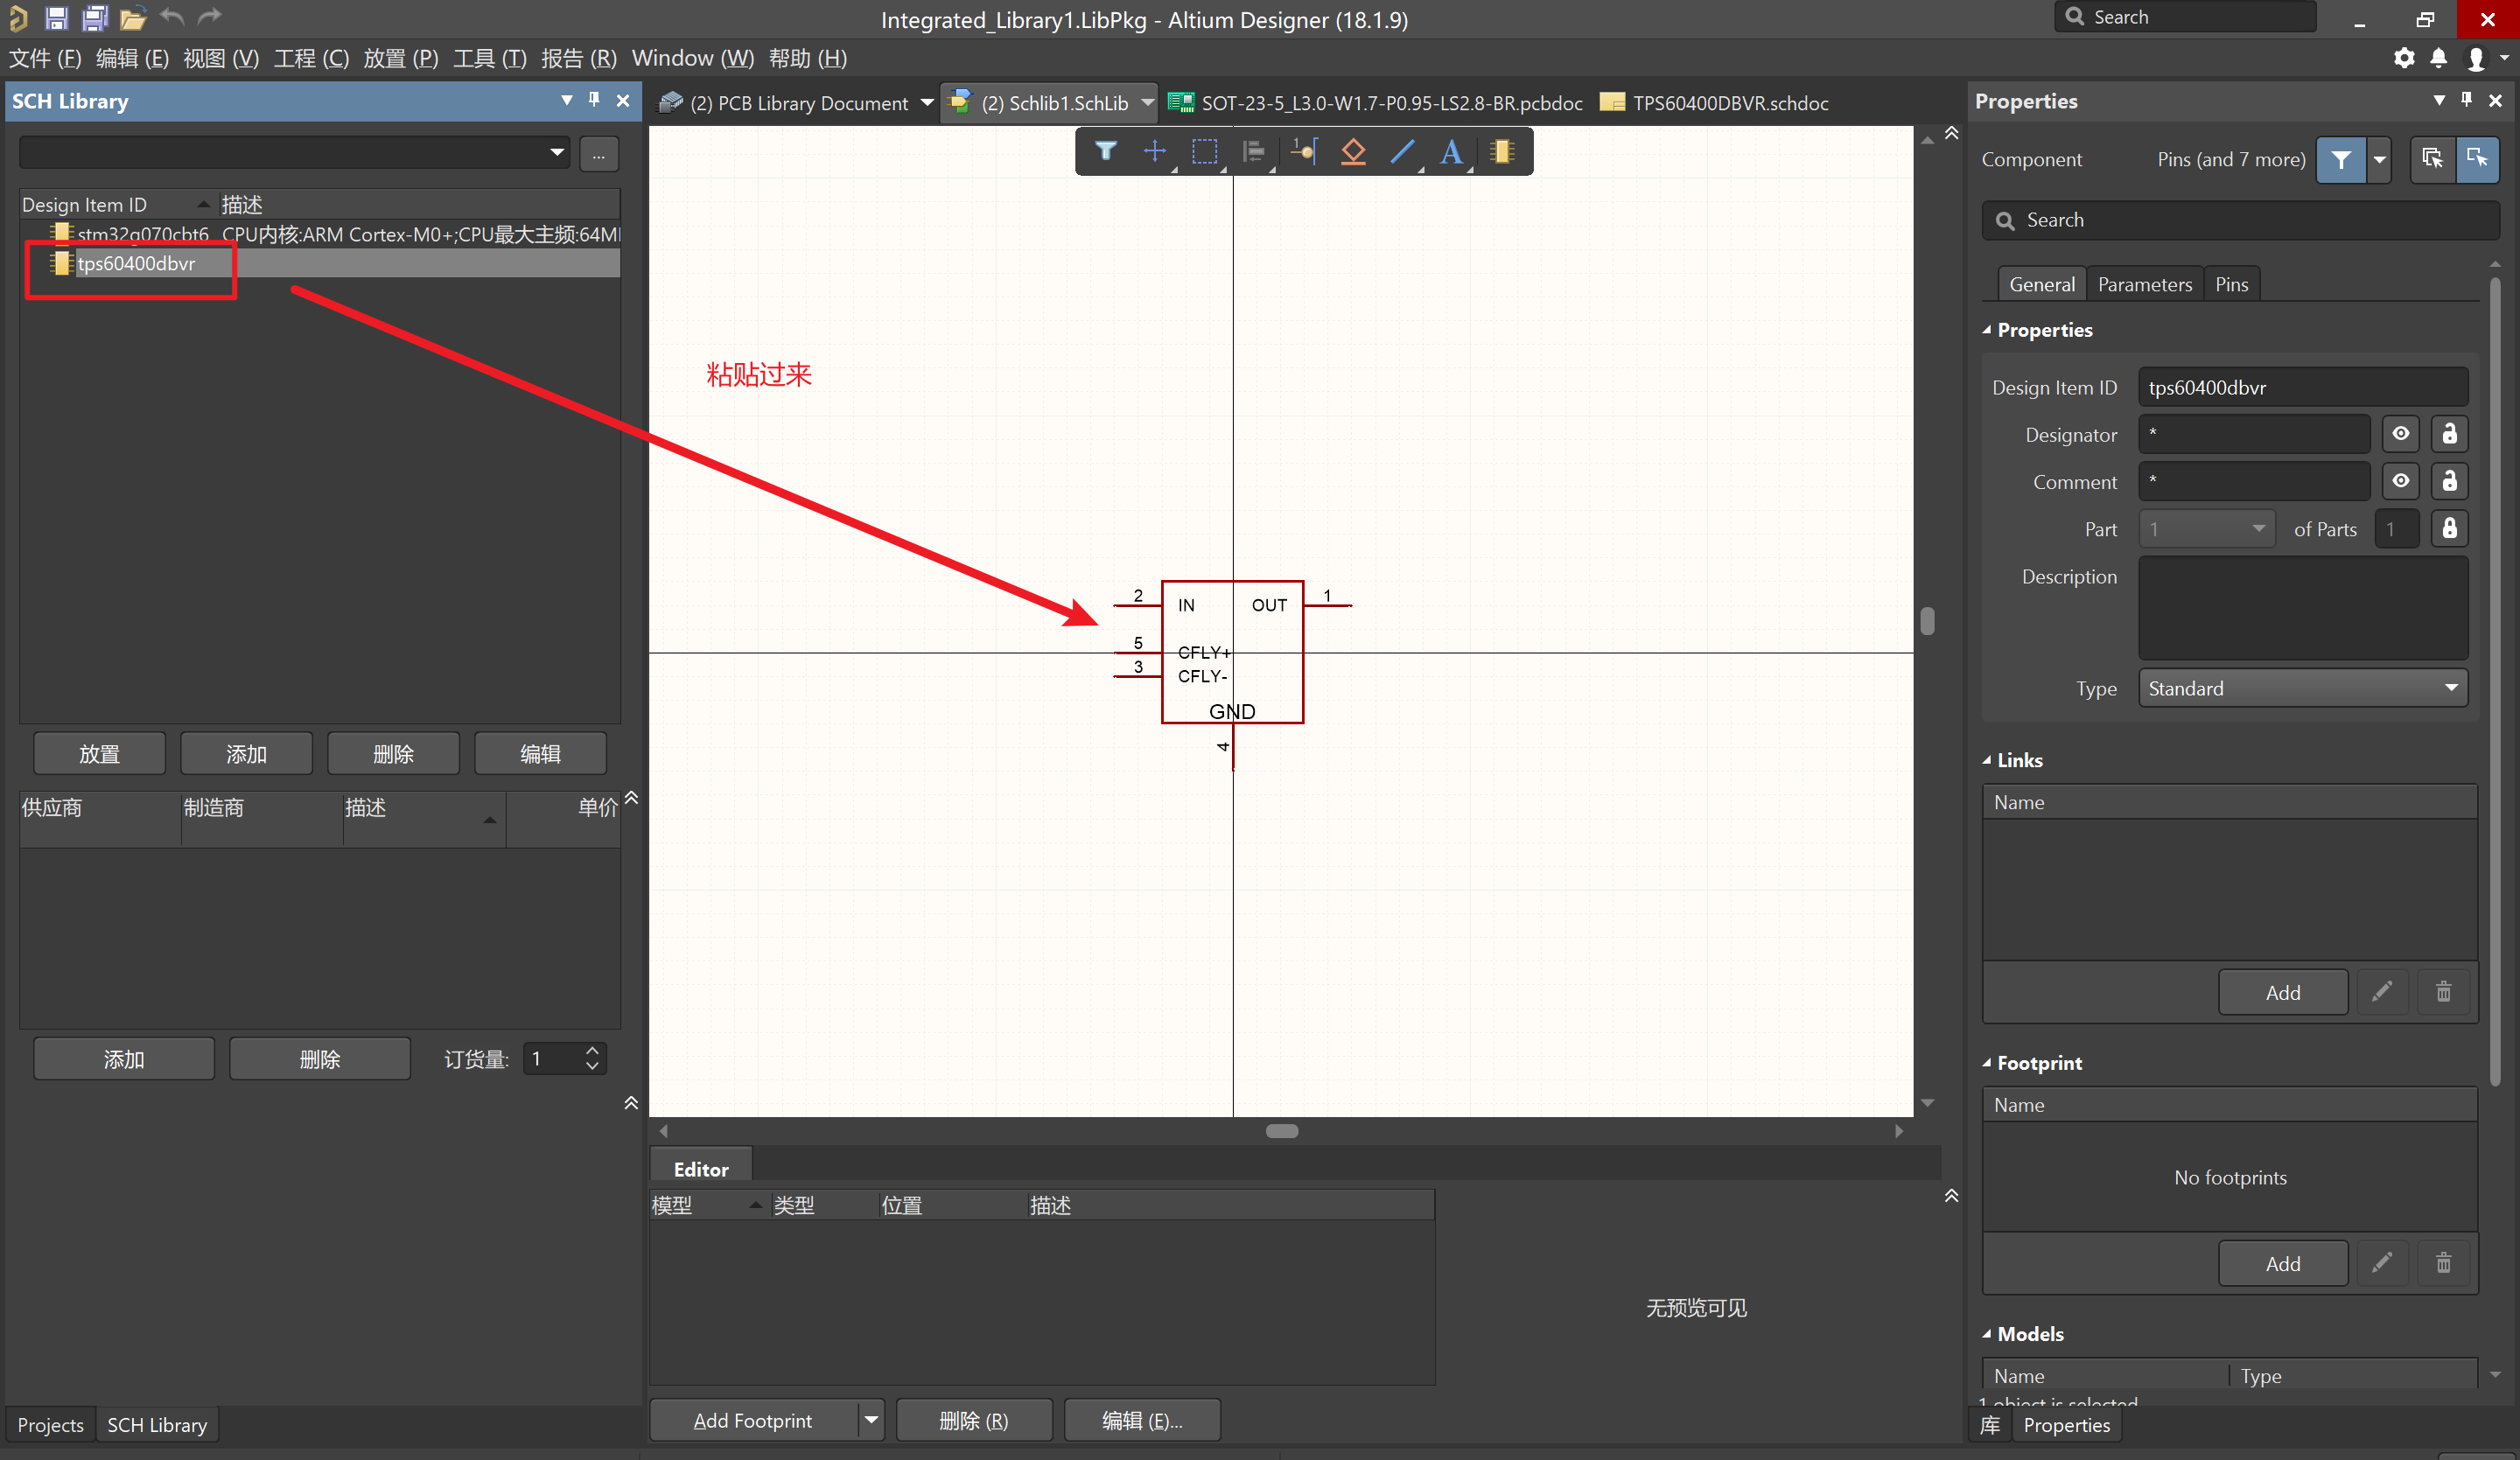Pin the SCH Library panel

(x=594, y=100)
